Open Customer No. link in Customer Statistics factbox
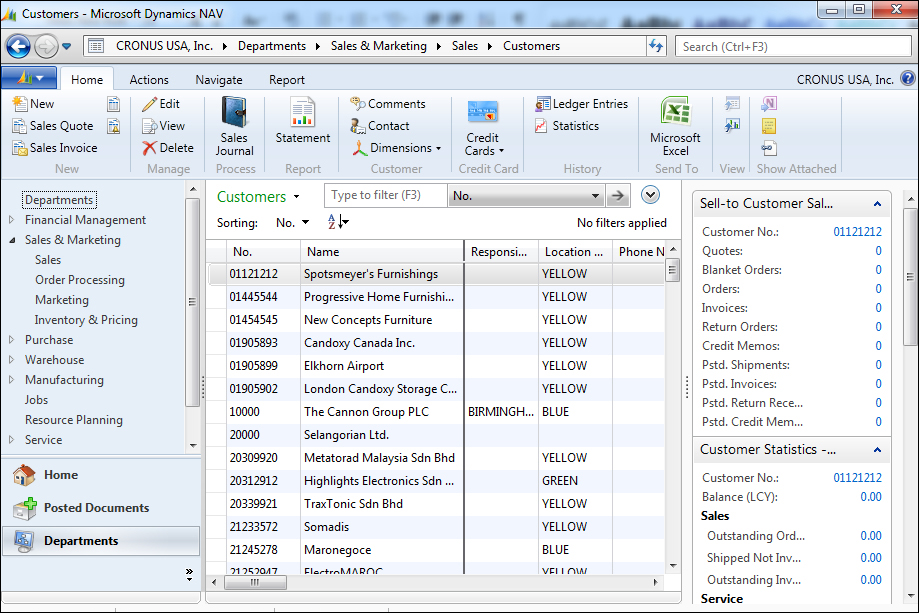919x613 pixels. pos(857,478)
